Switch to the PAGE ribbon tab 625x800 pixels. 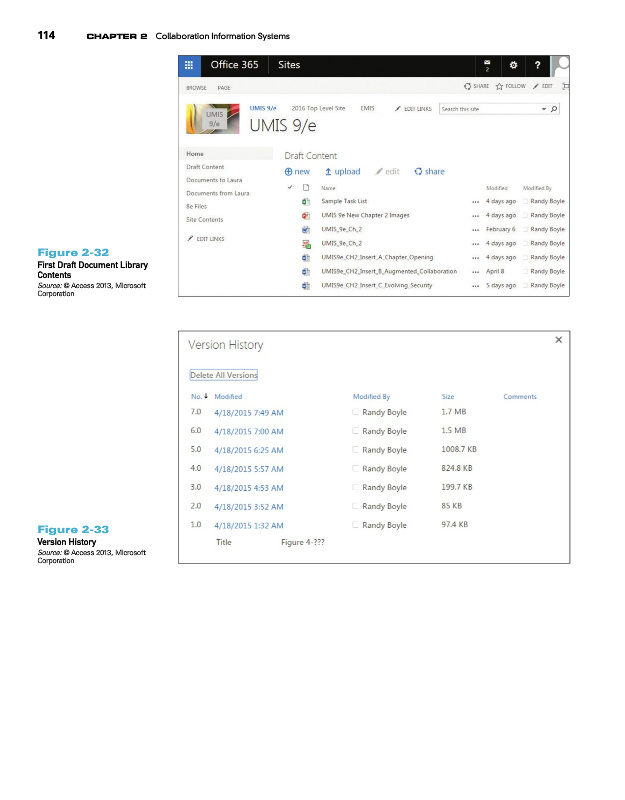point(224,88)
